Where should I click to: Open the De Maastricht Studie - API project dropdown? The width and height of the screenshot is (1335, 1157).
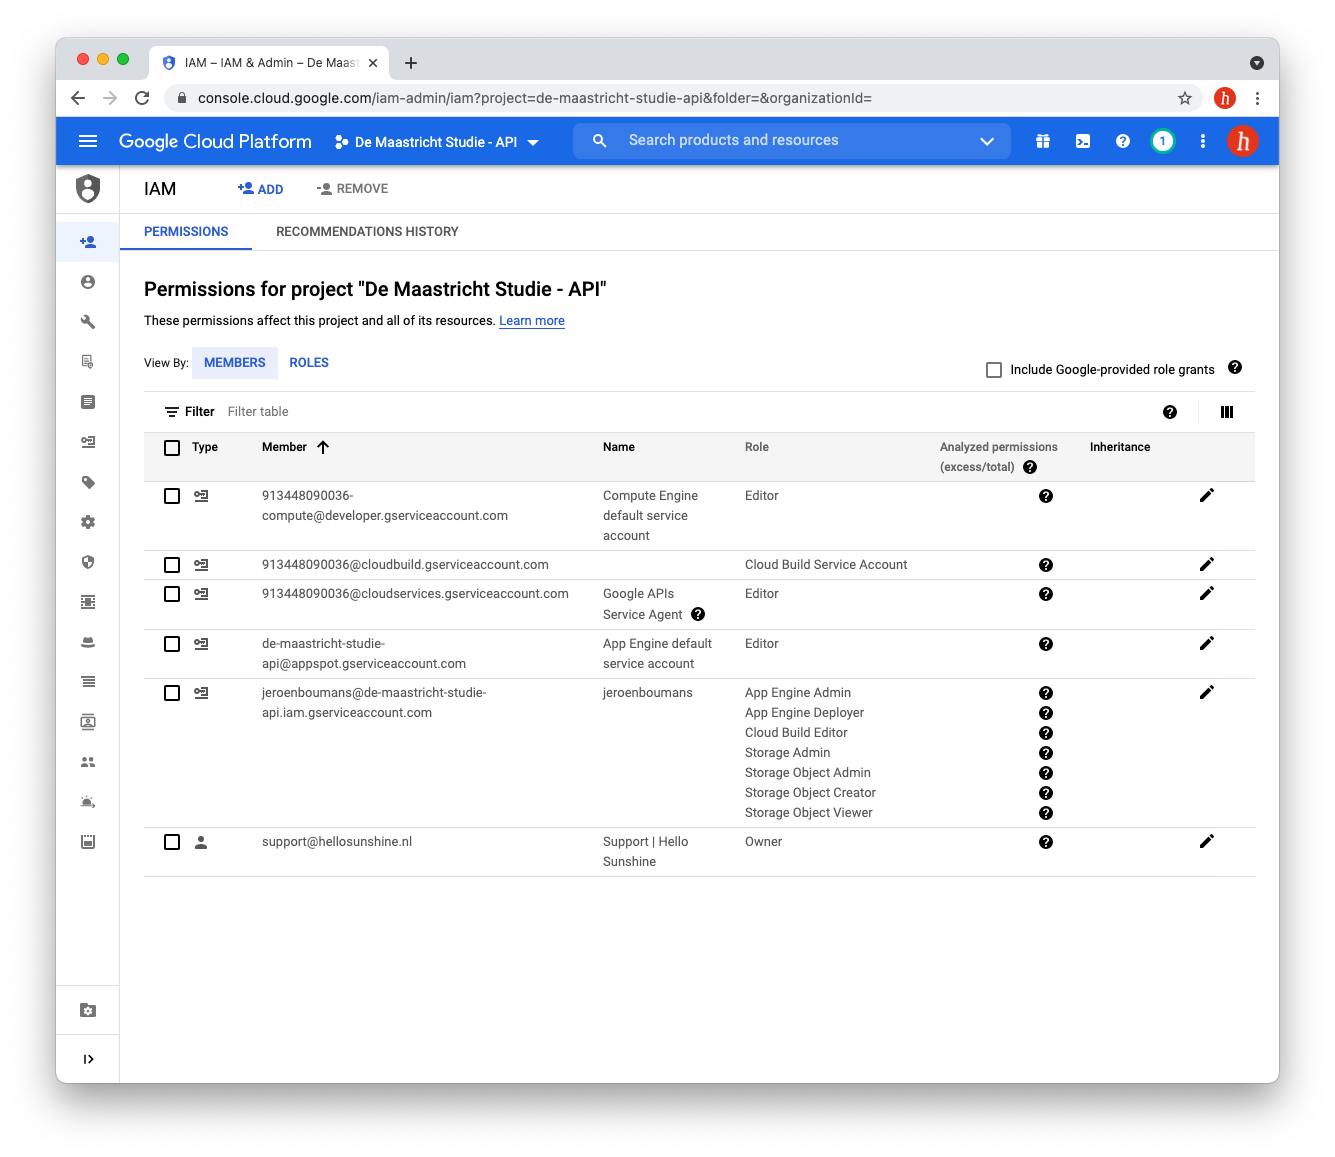point(437,142)
